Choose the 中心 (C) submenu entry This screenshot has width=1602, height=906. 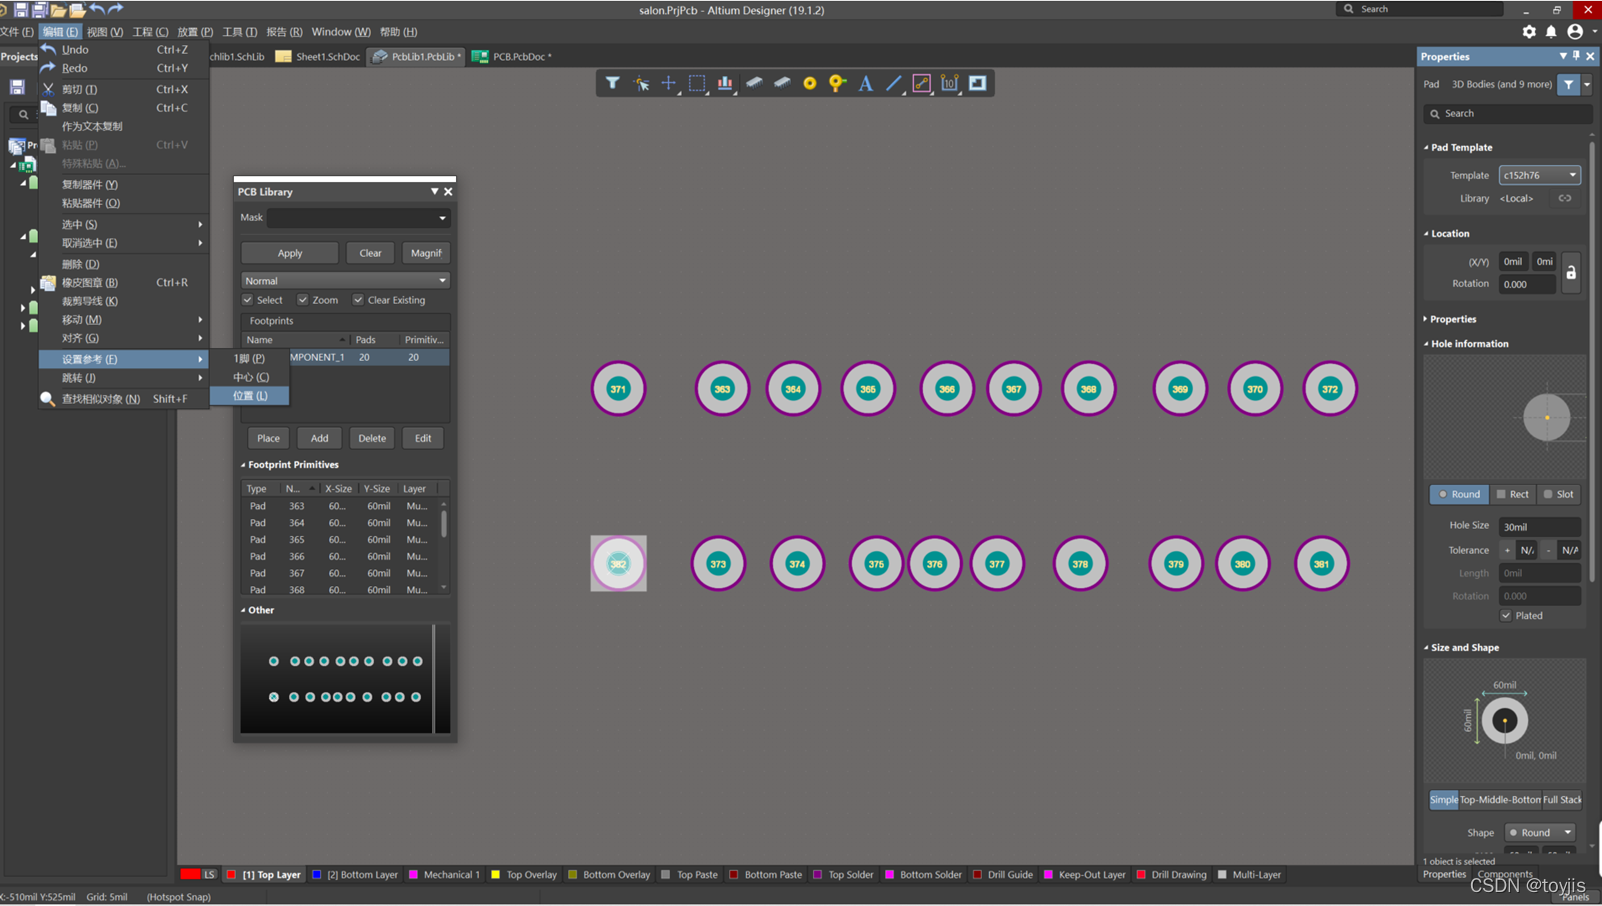(250, 377)
